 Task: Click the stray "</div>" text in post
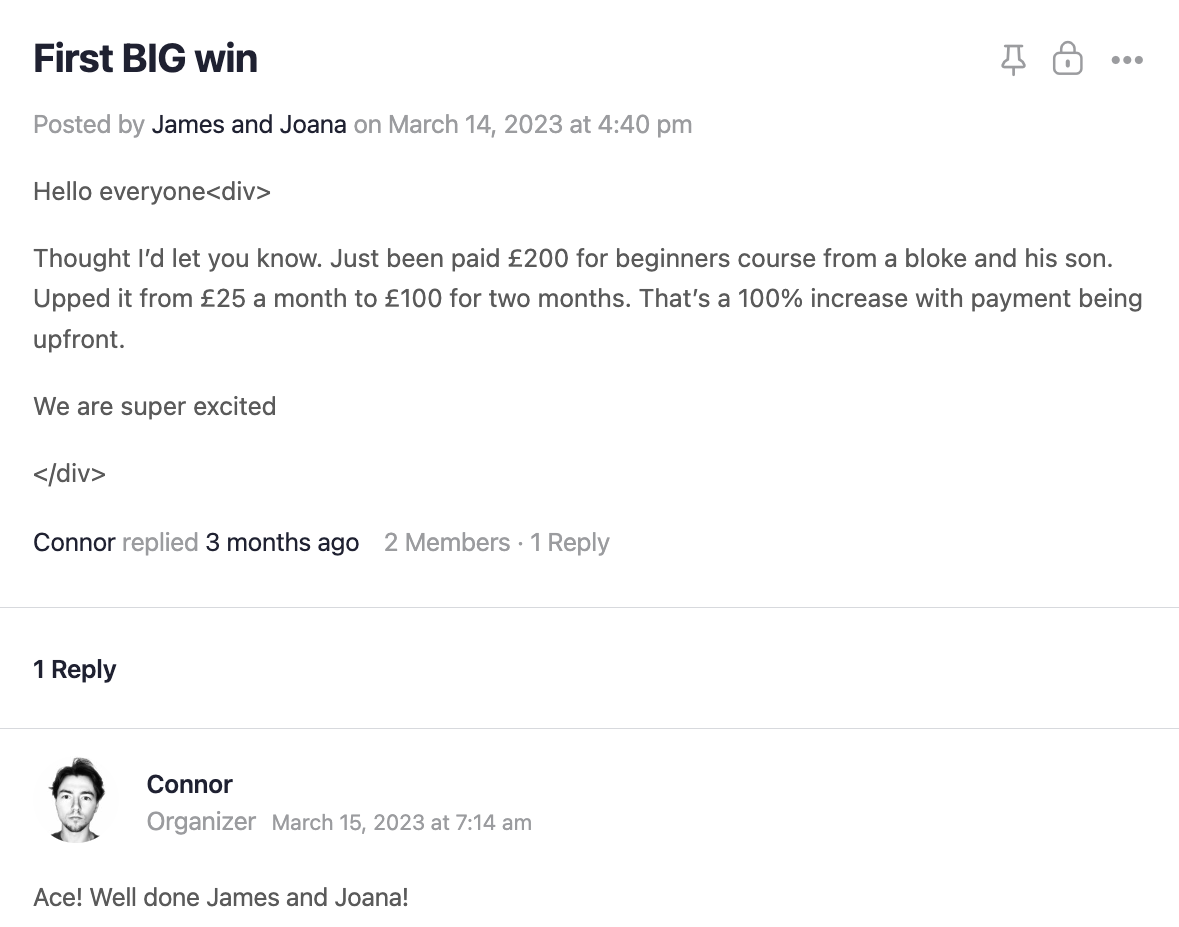pyautogui.click(x=69, y=473)
